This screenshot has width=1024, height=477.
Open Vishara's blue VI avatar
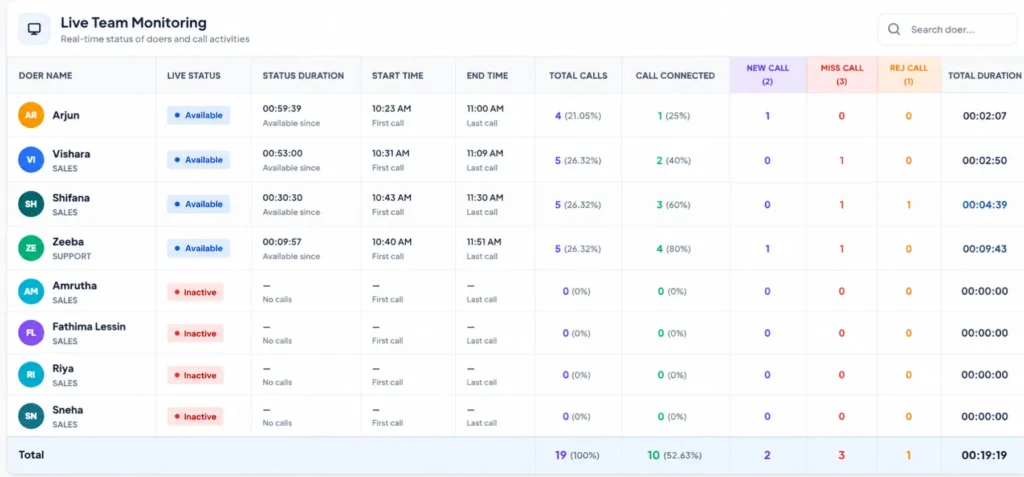31,159
